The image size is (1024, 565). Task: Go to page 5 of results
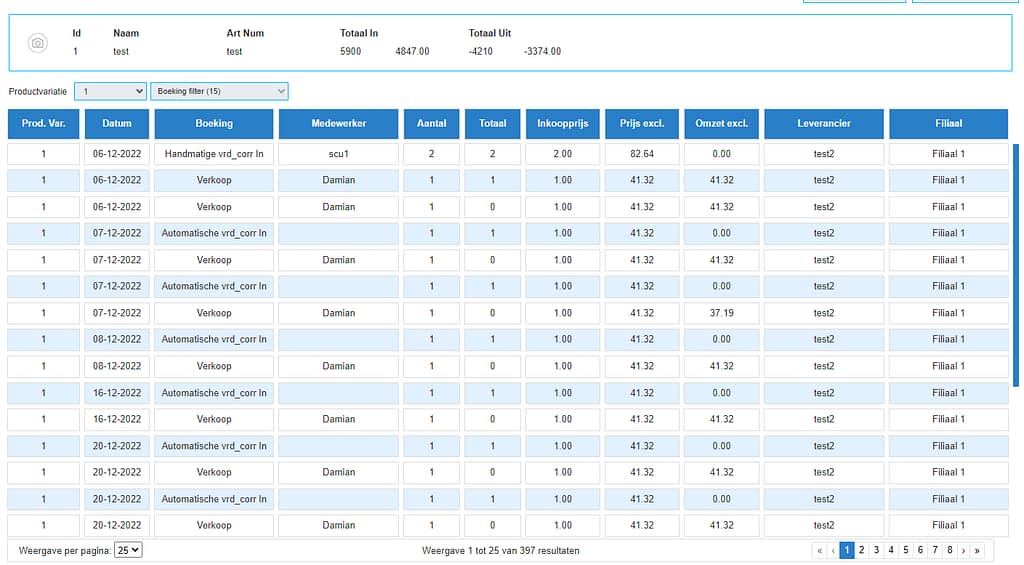[905, 551]
